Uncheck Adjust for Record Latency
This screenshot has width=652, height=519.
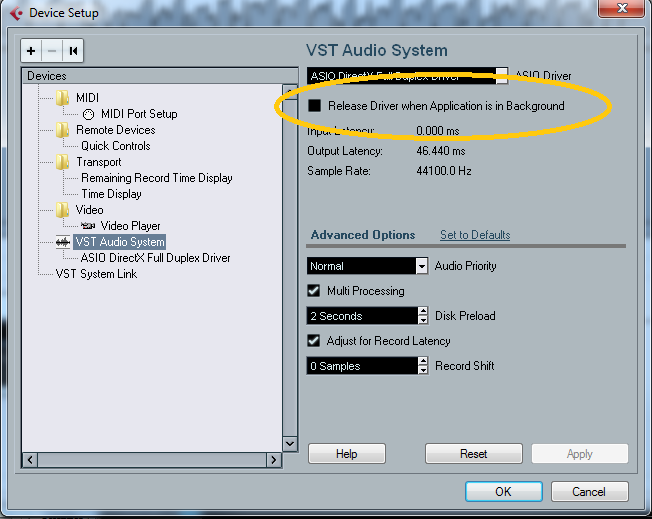314,341
